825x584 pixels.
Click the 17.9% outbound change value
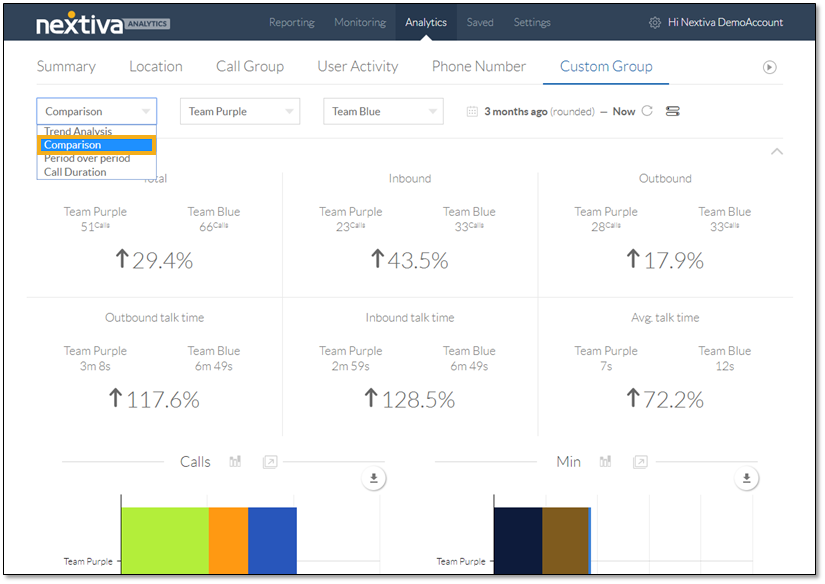665,260
